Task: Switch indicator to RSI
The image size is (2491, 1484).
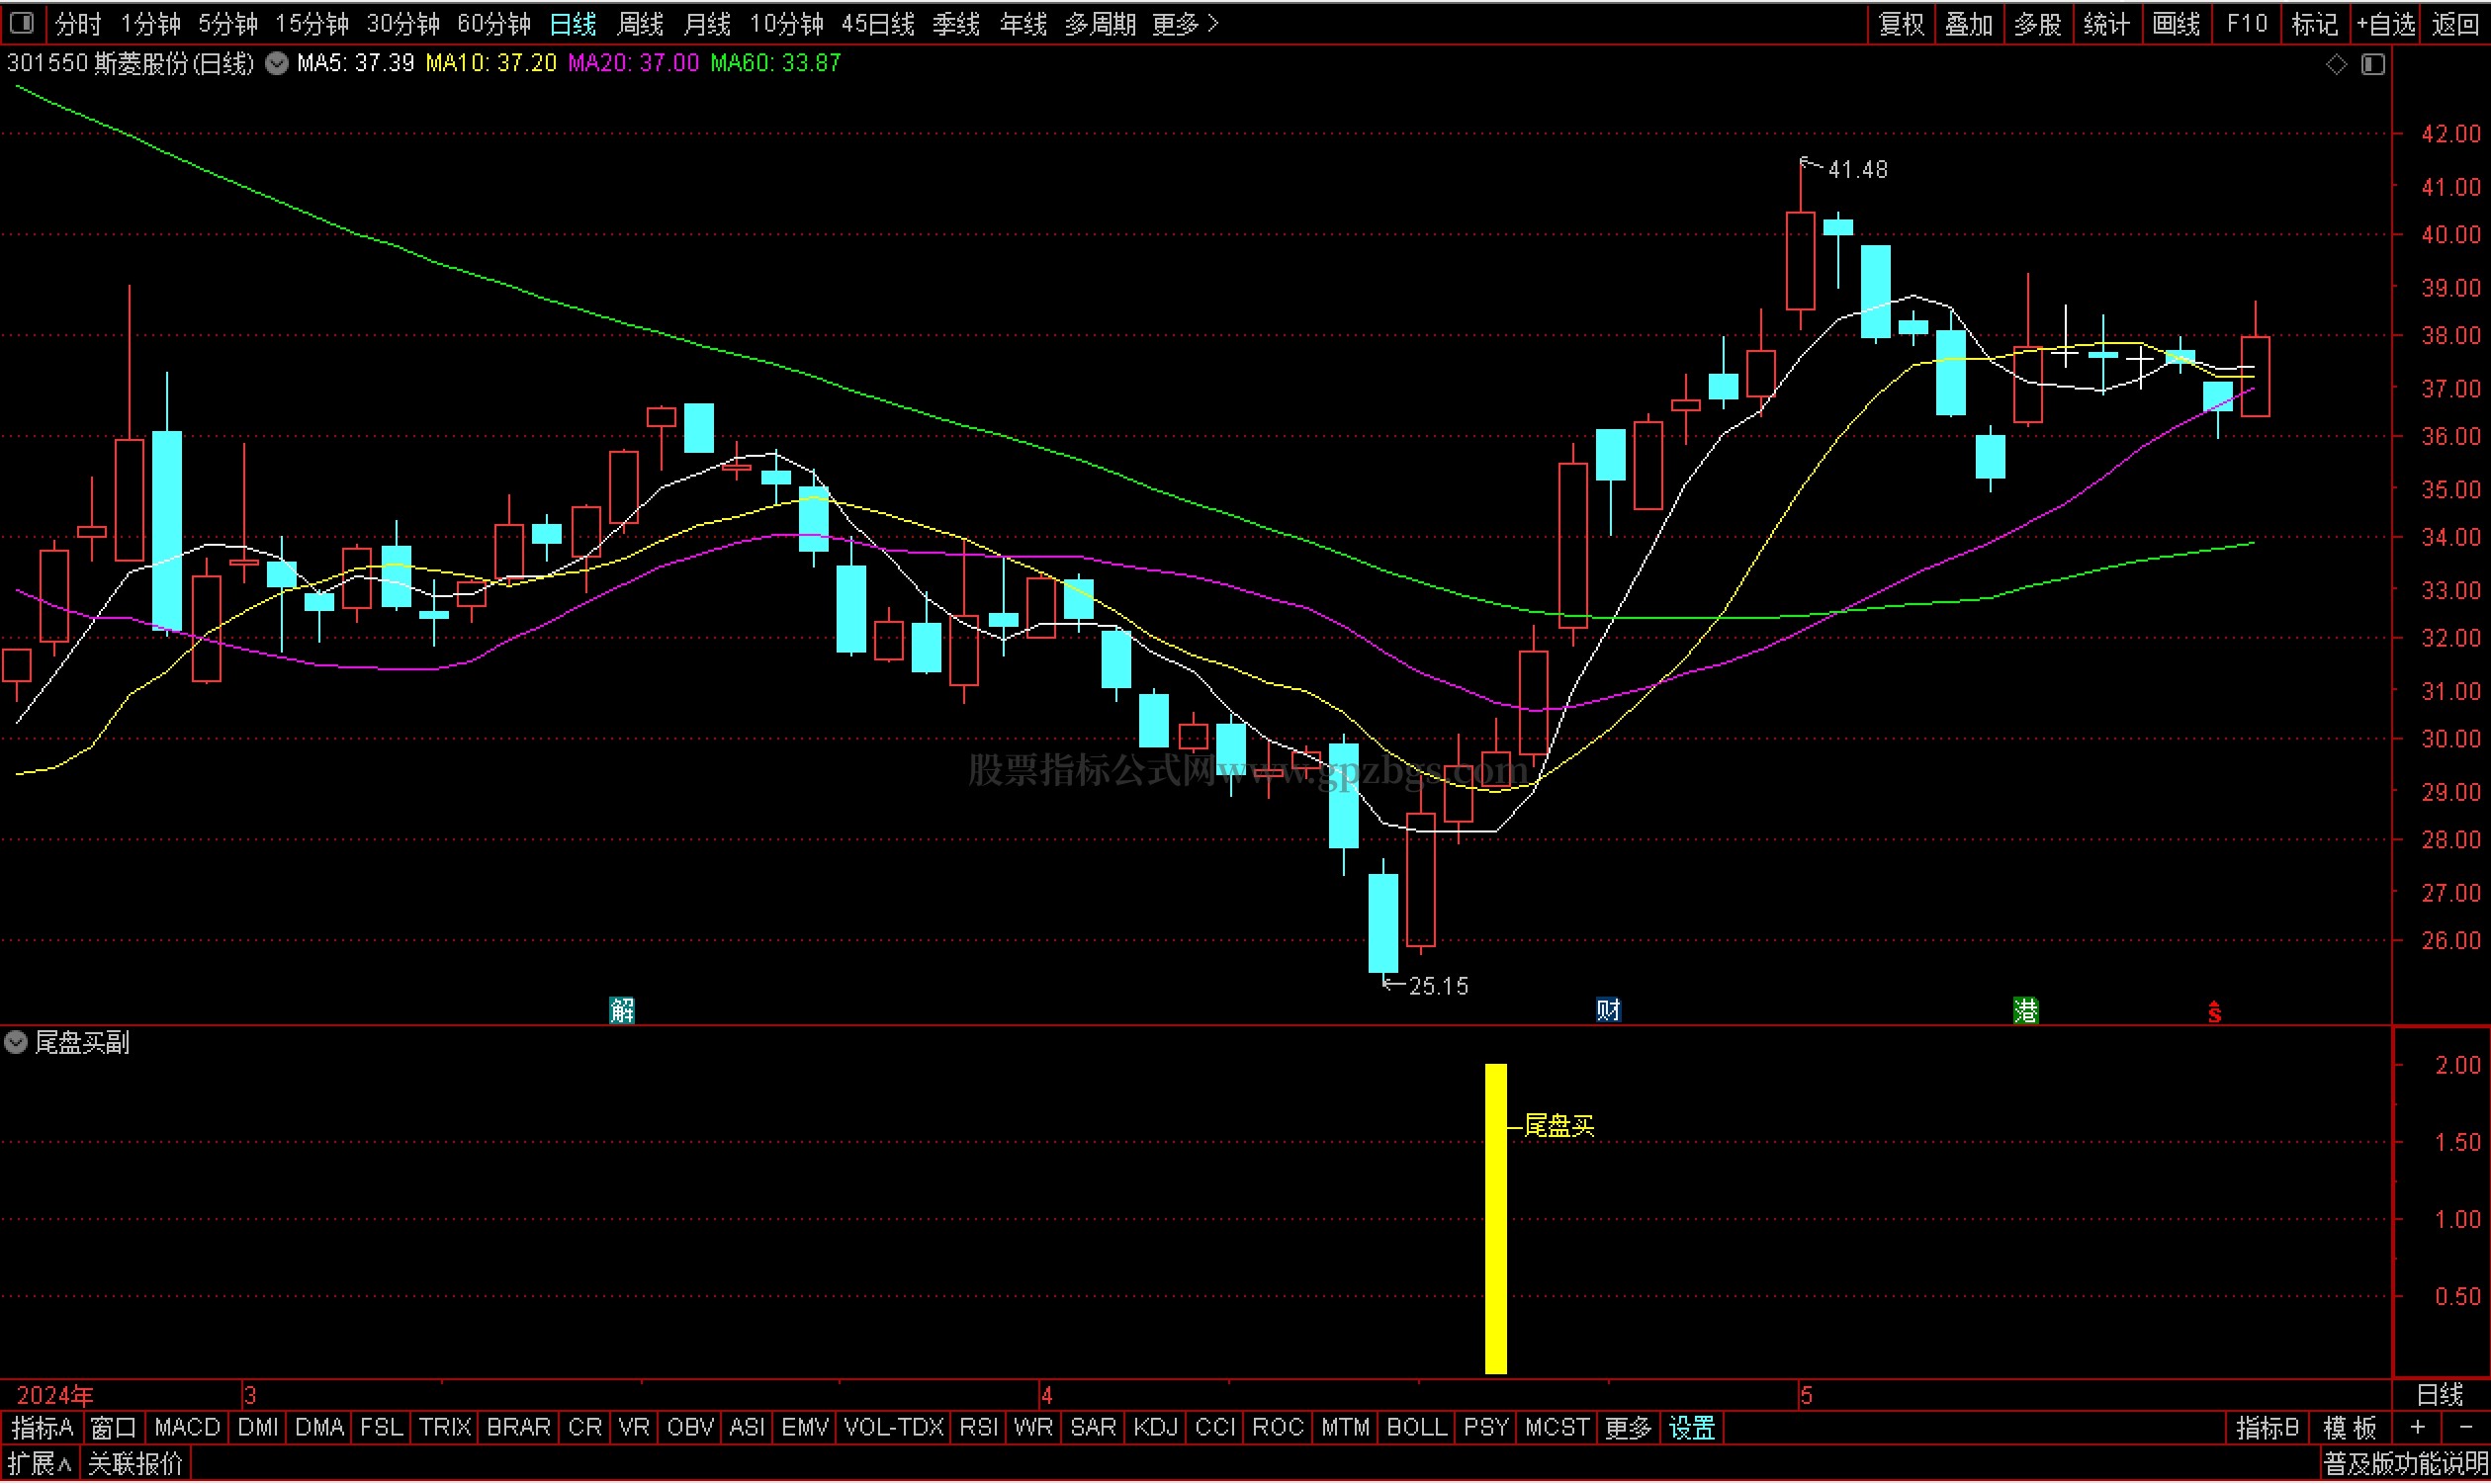Action: tap(979, 1428)
